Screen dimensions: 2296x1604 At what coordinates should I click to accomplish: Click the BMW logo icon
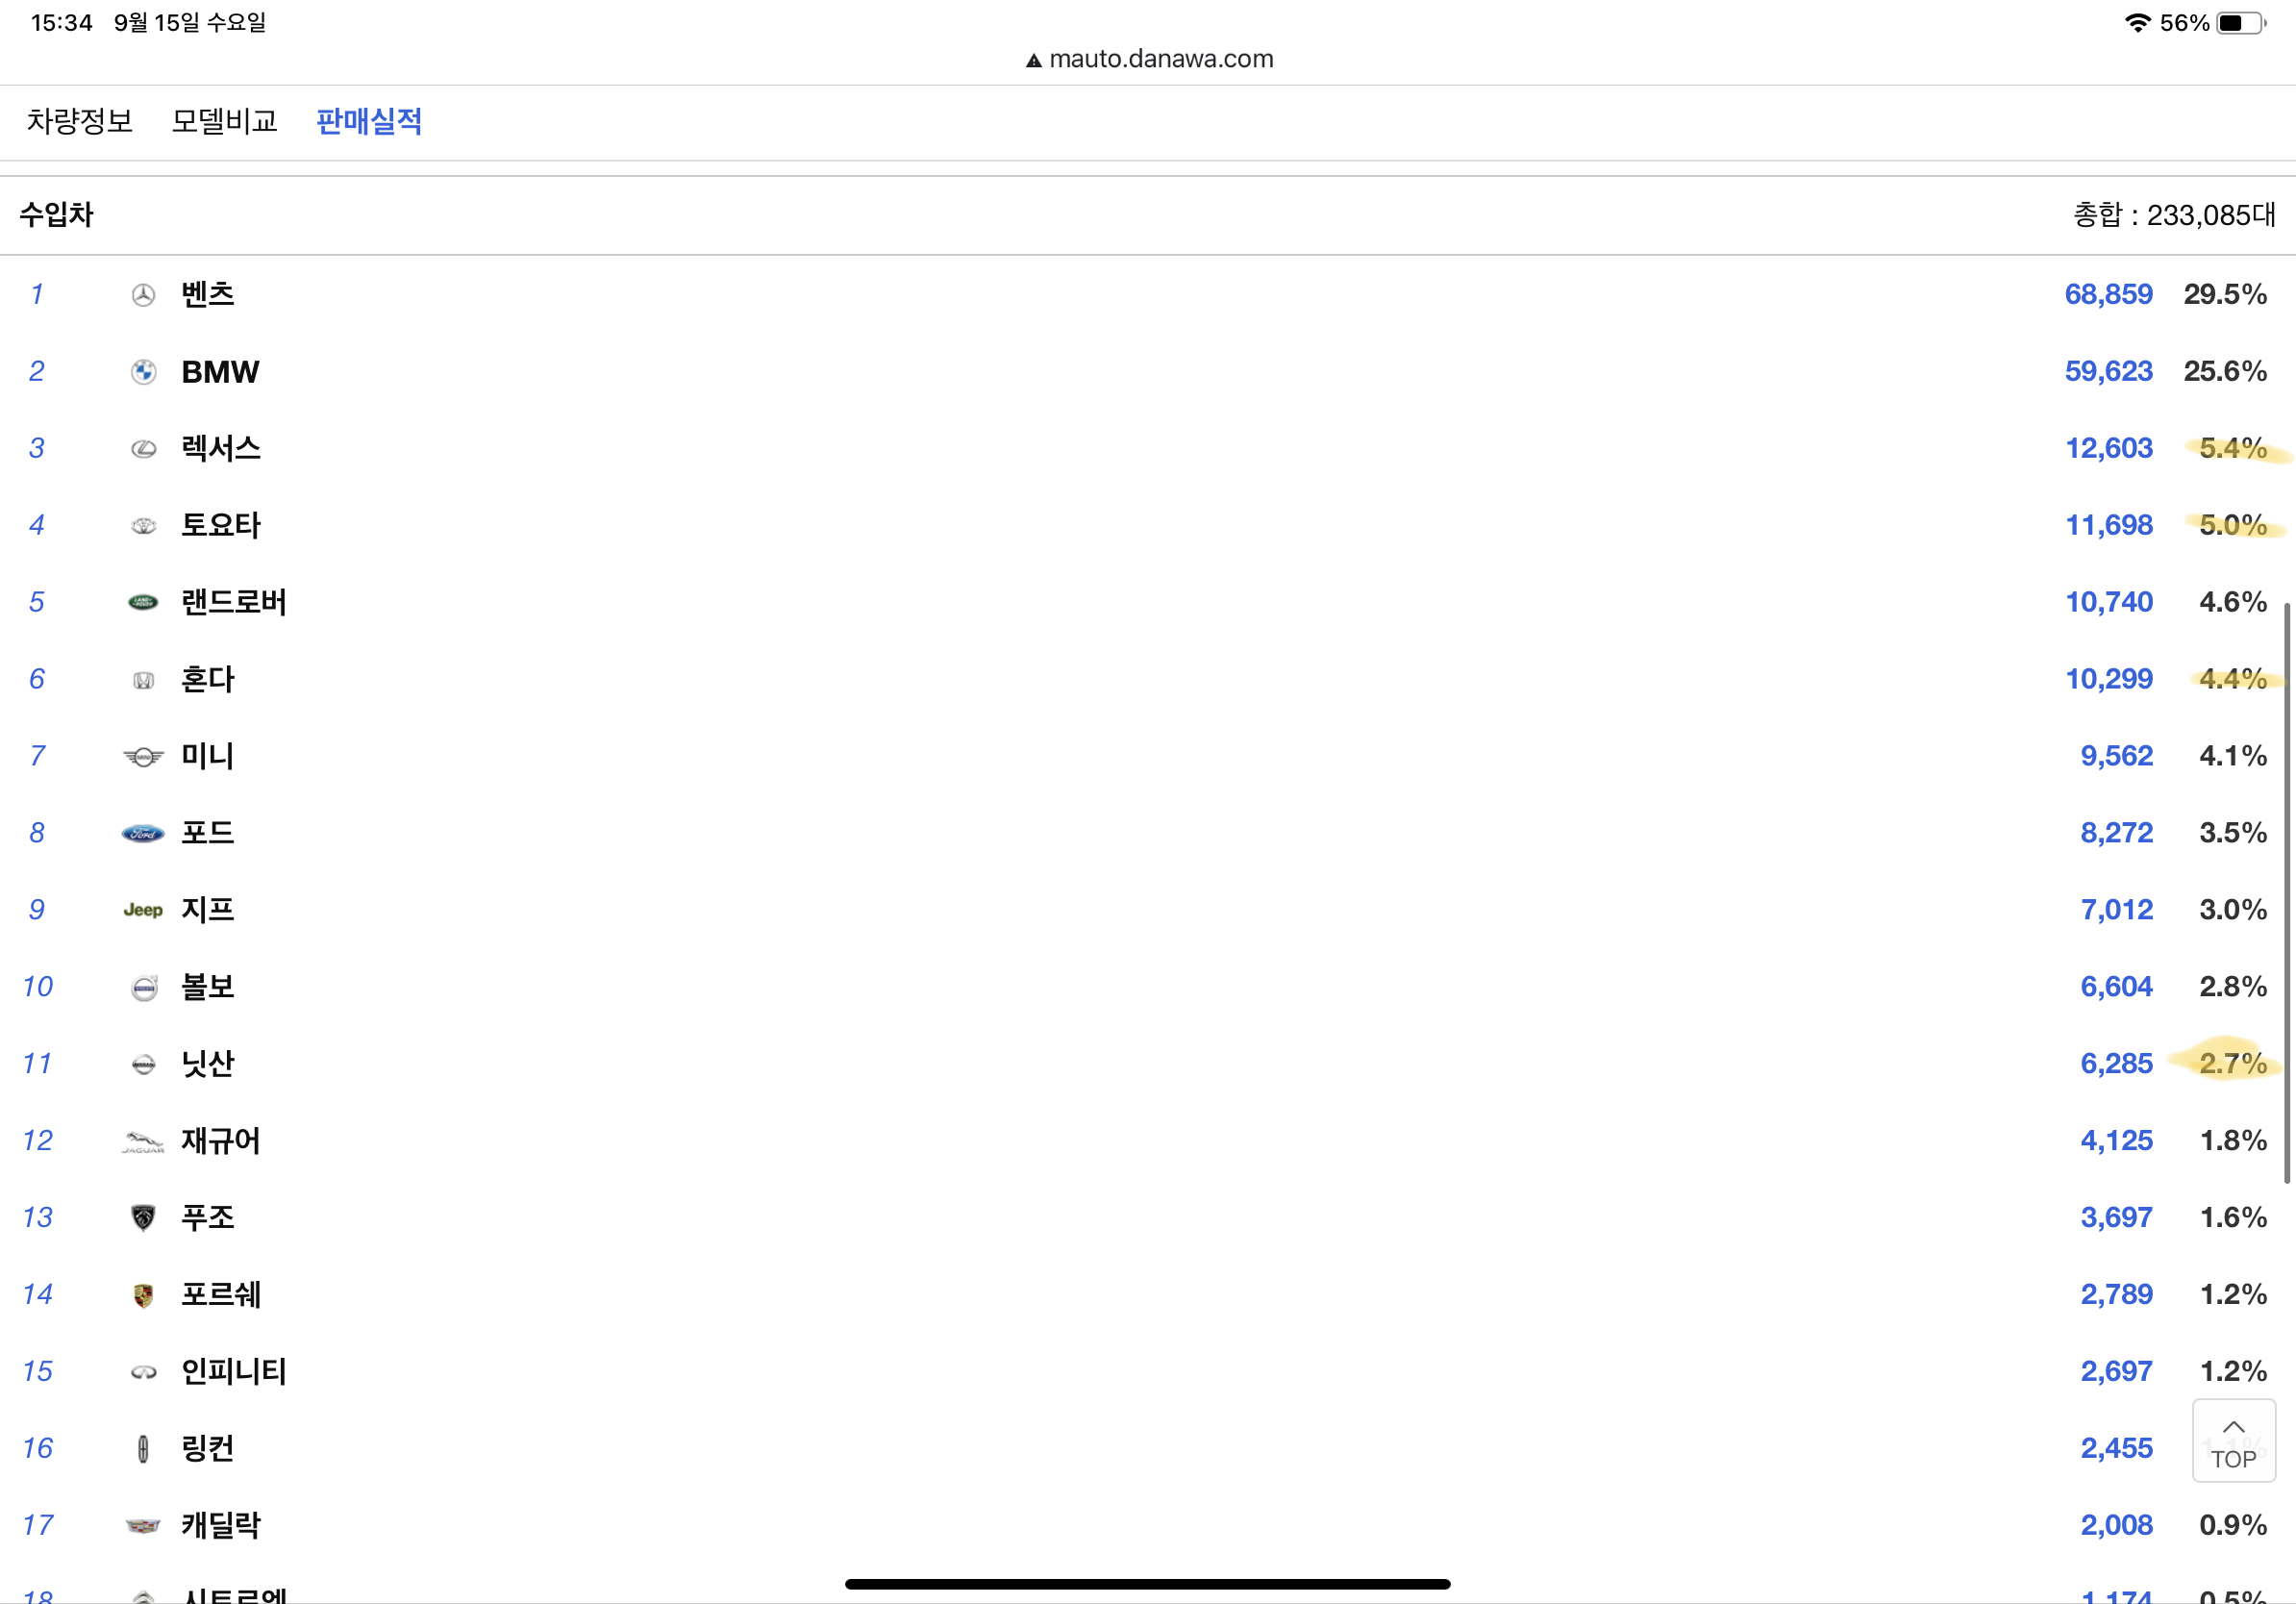point(143,372)
